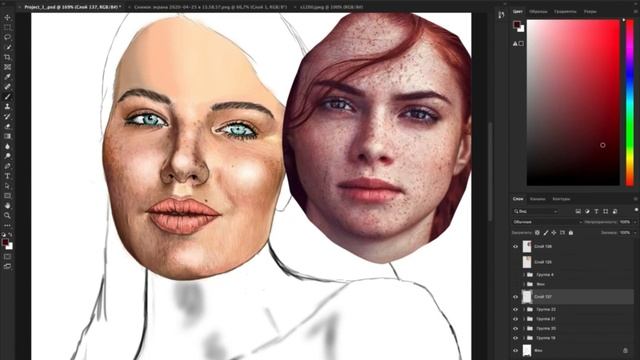Switch to the Контуры paths tab
Viewport: 640px width, 360px height.
point(561,199)
